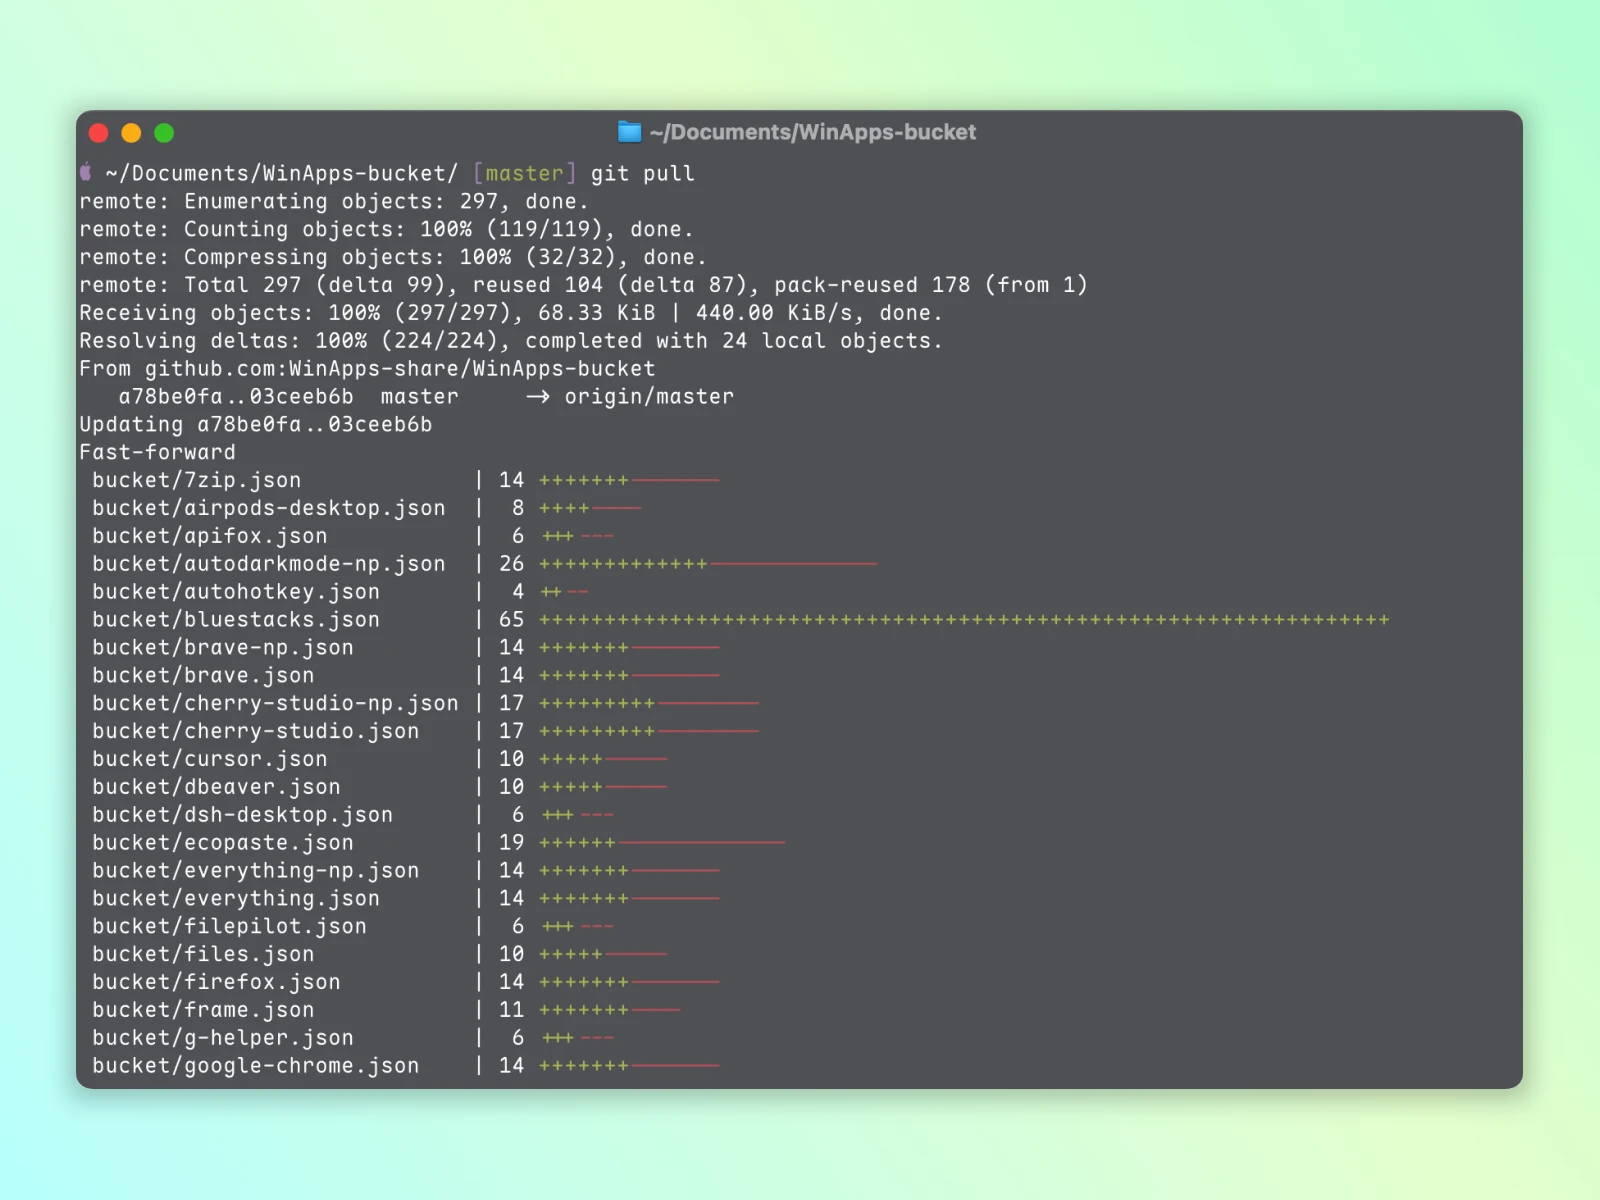The image size is (1600, 1200).
Task: Click the folder icon in the title bar
Action: (629, 132)
